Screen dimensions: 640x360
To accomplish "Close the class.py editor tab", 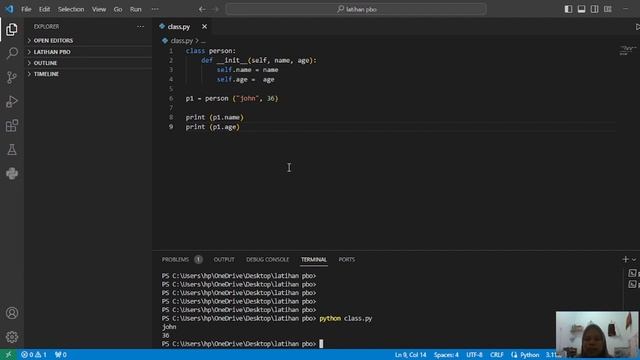I will pos(204,27).
